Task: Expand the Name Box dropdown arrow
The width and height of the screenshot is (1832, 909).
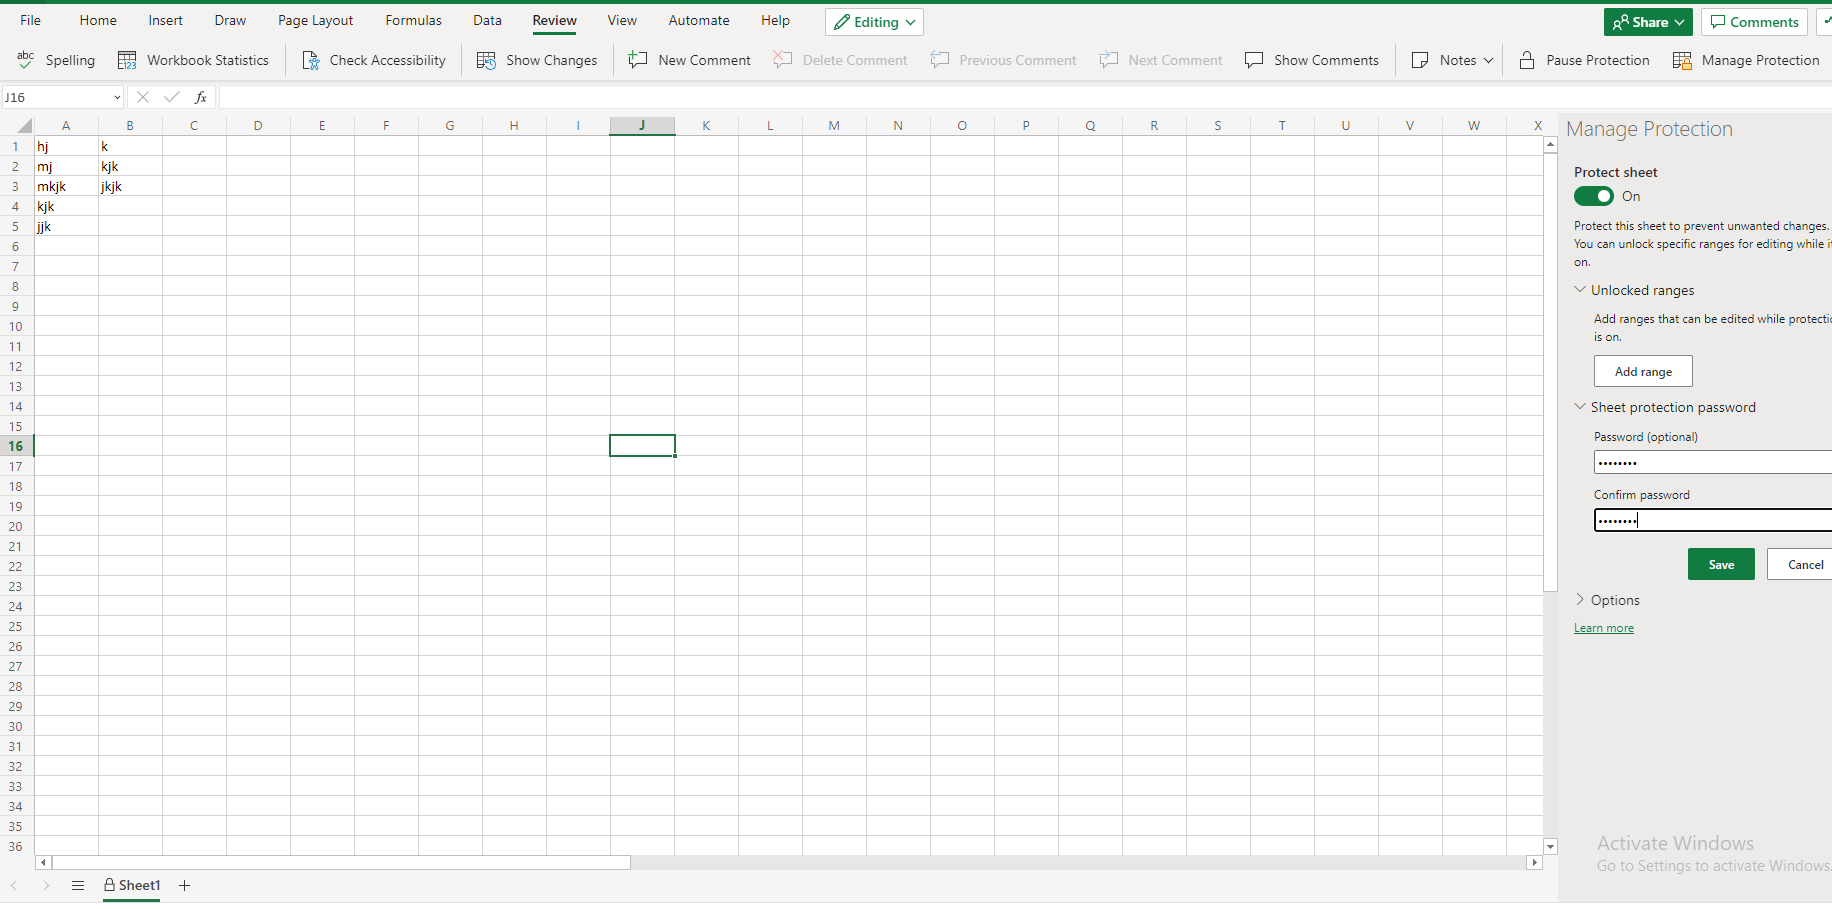Action: tap(117, 97)
